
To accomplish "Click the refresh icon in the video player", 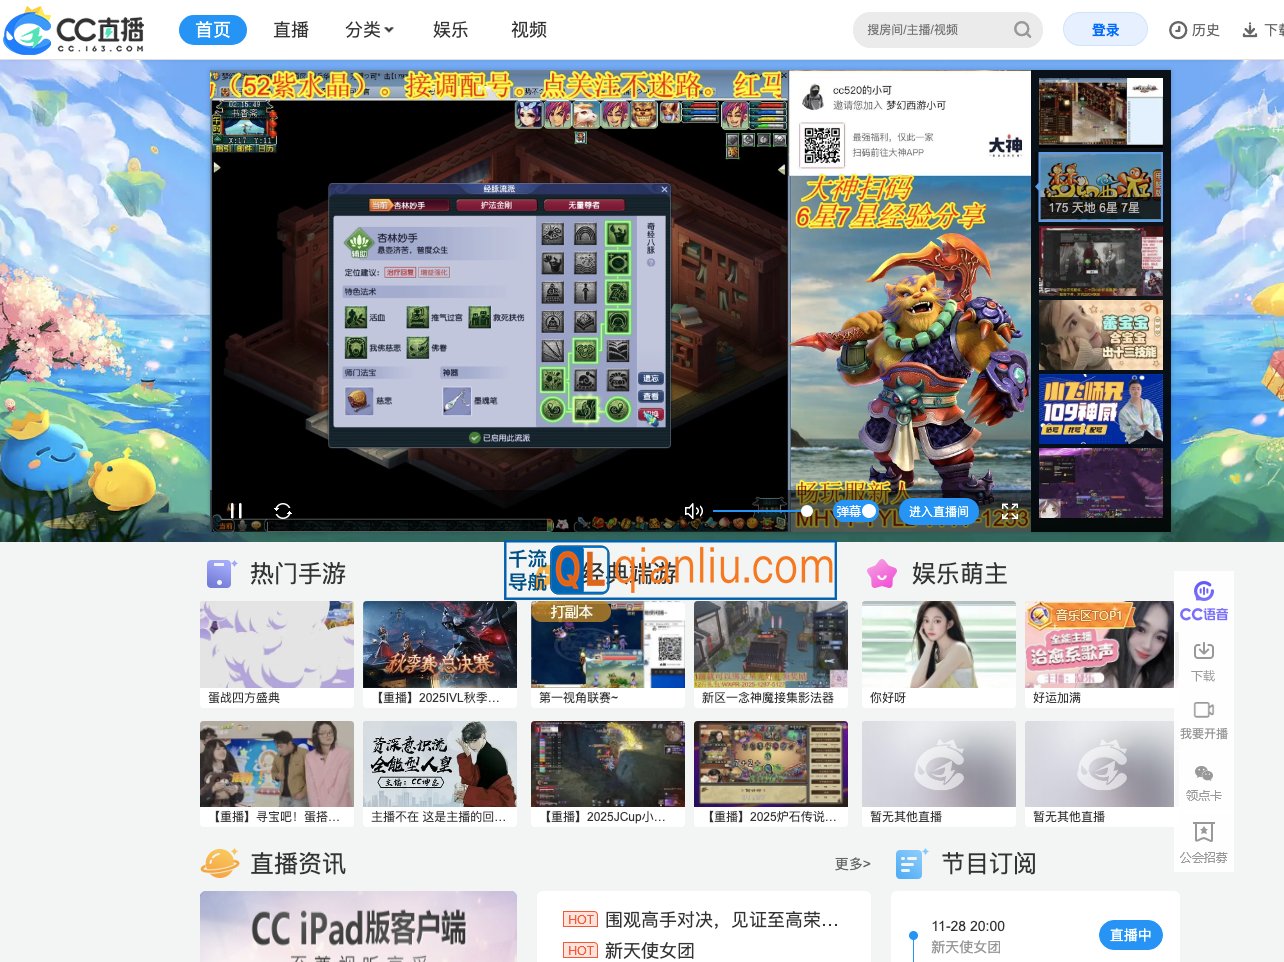I will pos(283,511).
